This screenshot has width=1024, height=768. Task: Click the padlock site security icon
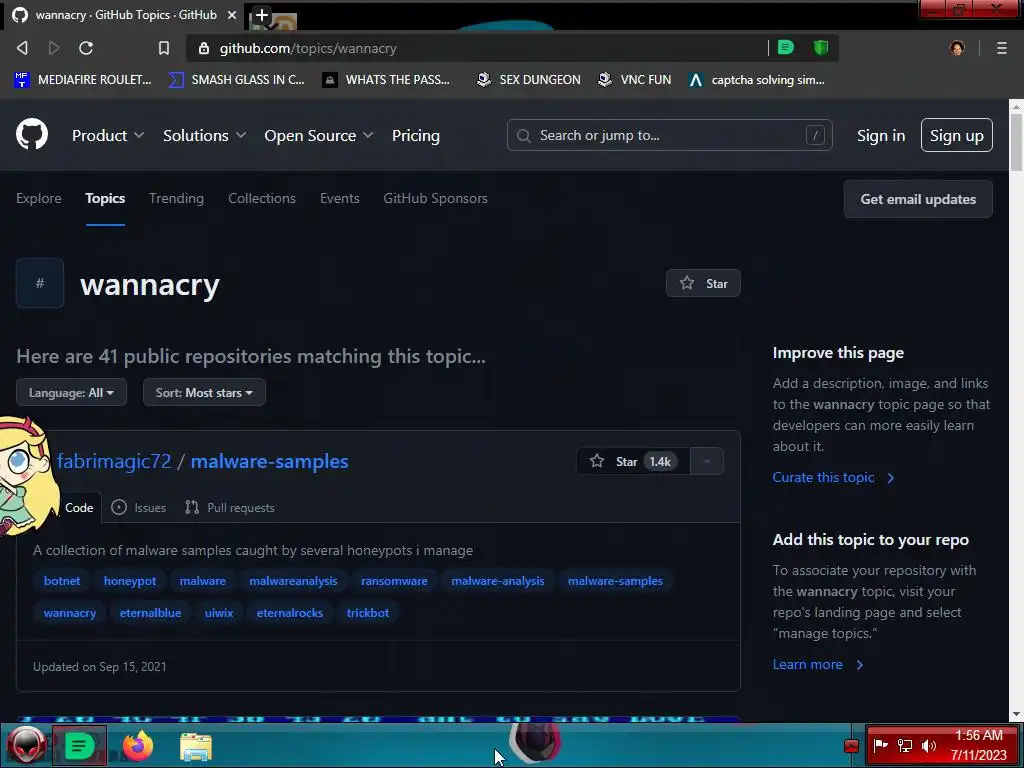coord(204,48)
